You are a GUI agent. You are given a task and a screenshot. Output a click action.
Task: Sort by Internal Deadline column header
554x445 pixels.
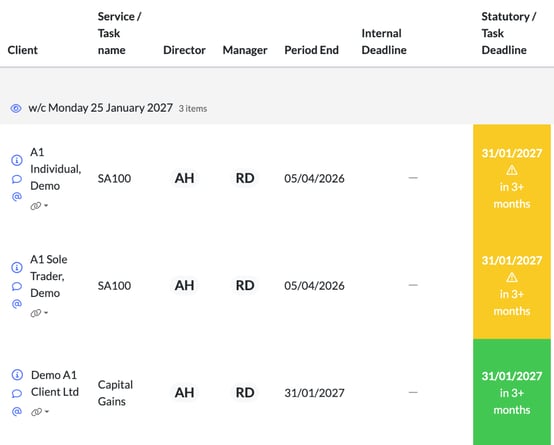[x=384, y=42]
